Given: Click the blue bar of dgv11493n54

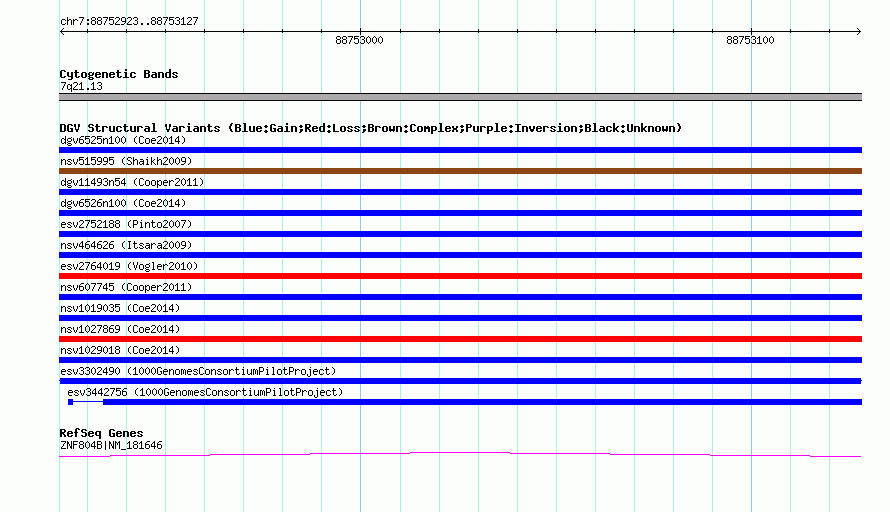Looking at the screenshot, I should (x=460, y=192).
